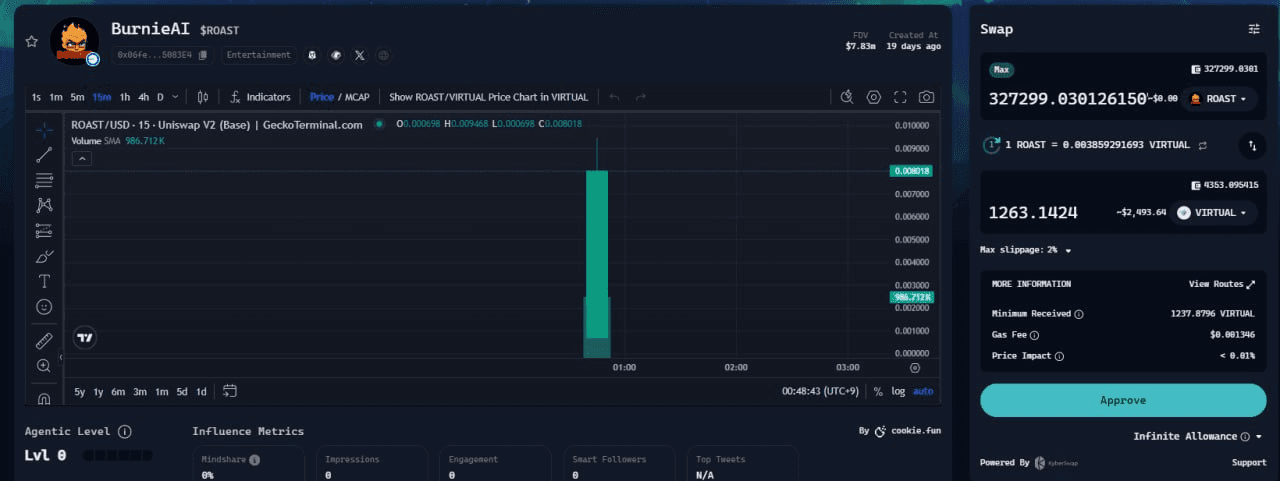Select the 4h interval

pos(144,97)
